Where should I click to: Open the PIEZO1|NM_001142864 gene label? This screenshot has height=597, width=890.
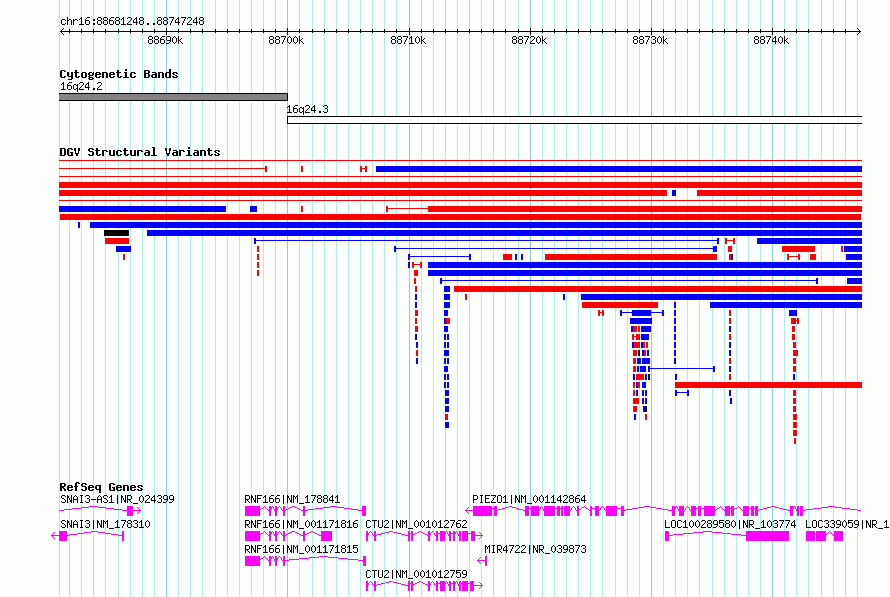529,499
